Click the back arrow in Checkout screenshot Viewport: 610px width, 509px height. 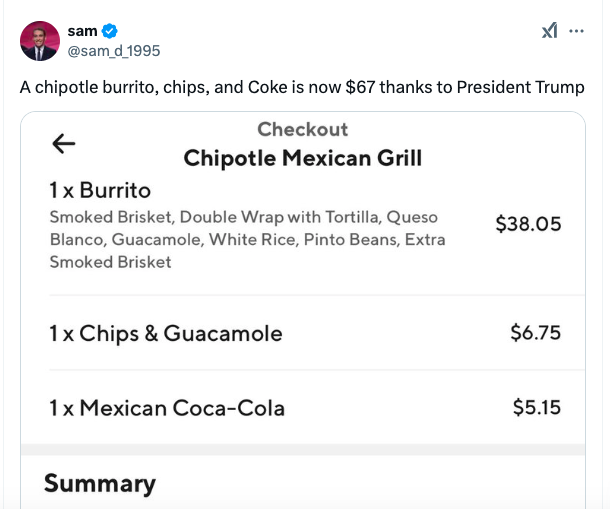(x=63, y=144)
